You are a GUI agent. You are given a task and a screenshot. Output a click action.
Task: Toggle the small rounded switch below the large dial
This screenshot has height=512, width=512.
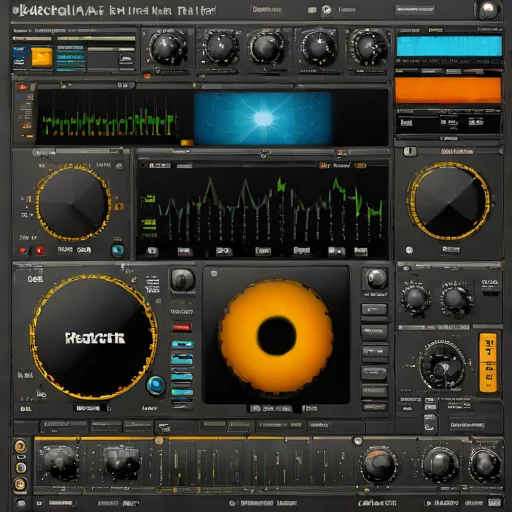tap(430, 423)
